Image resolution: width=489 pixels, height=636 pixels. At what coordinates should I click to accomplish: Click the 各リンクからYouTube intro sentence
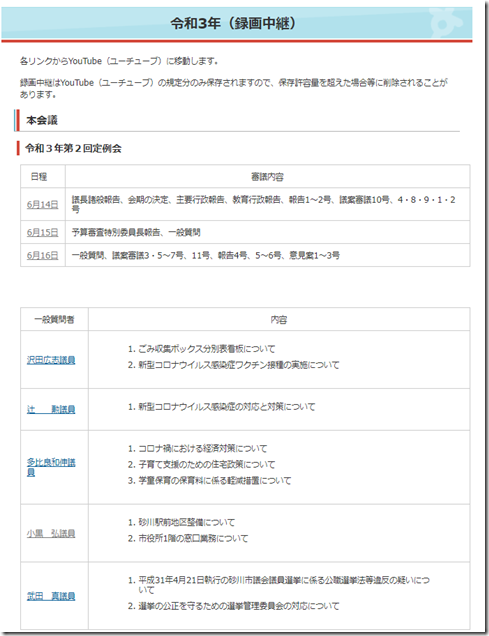coord(119,61)
